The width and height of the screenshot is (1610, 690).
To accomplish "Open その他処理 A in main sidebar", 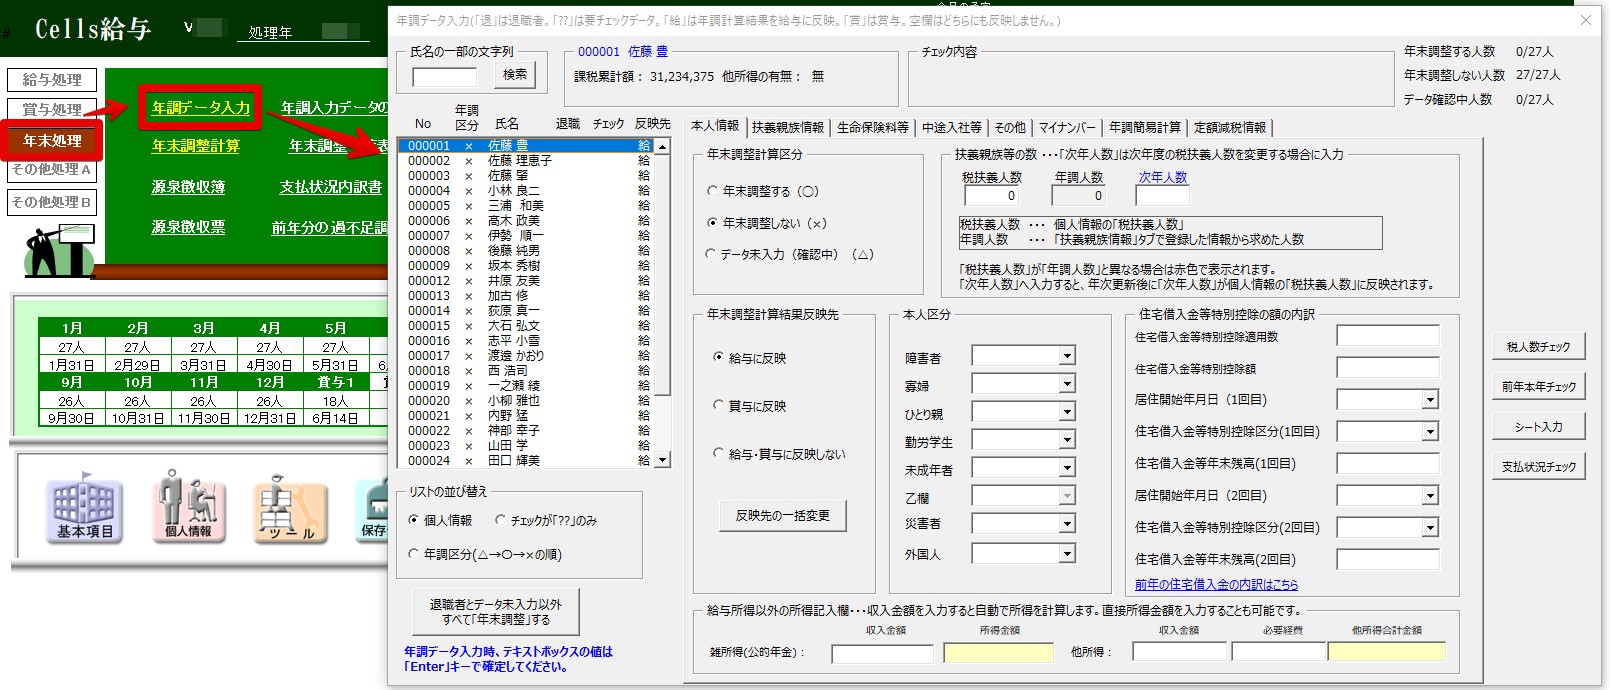I will click(x=52, y=170).
